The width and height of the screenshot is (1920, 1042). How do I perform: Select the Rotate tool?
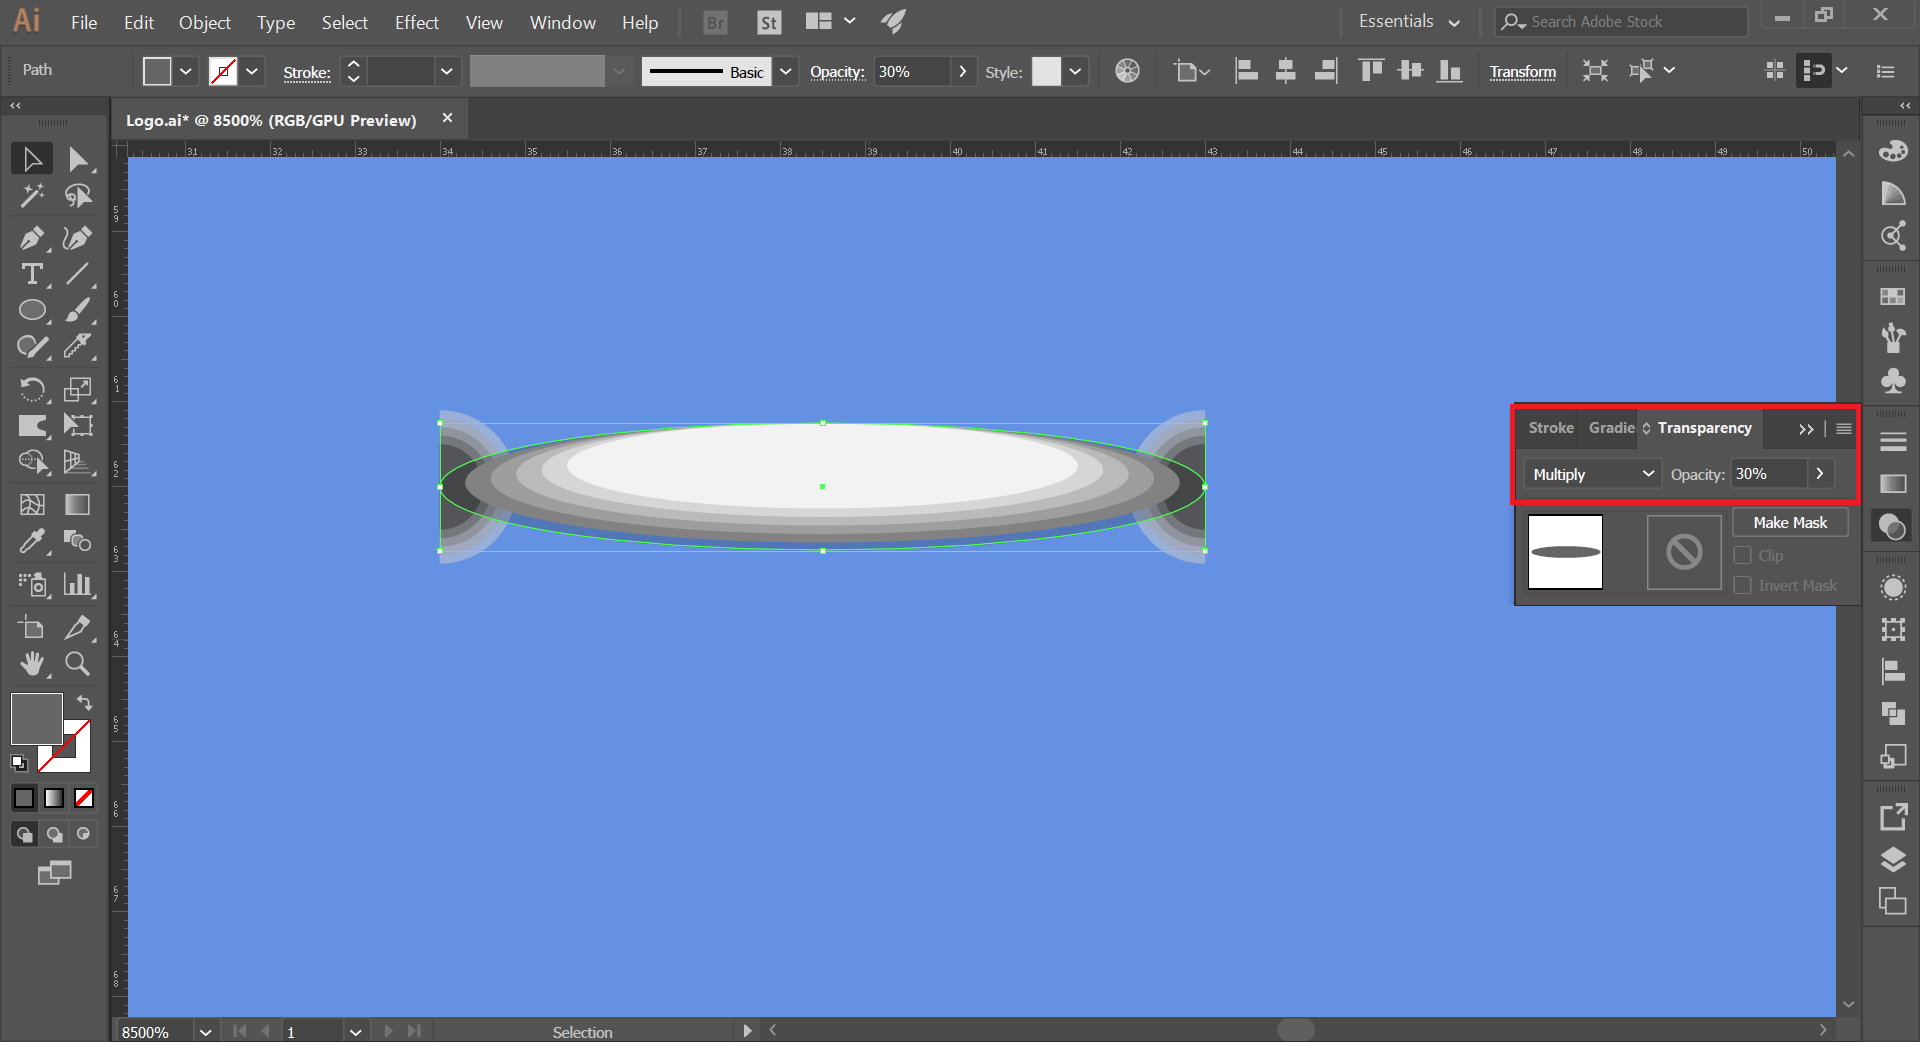pos(32,388)
